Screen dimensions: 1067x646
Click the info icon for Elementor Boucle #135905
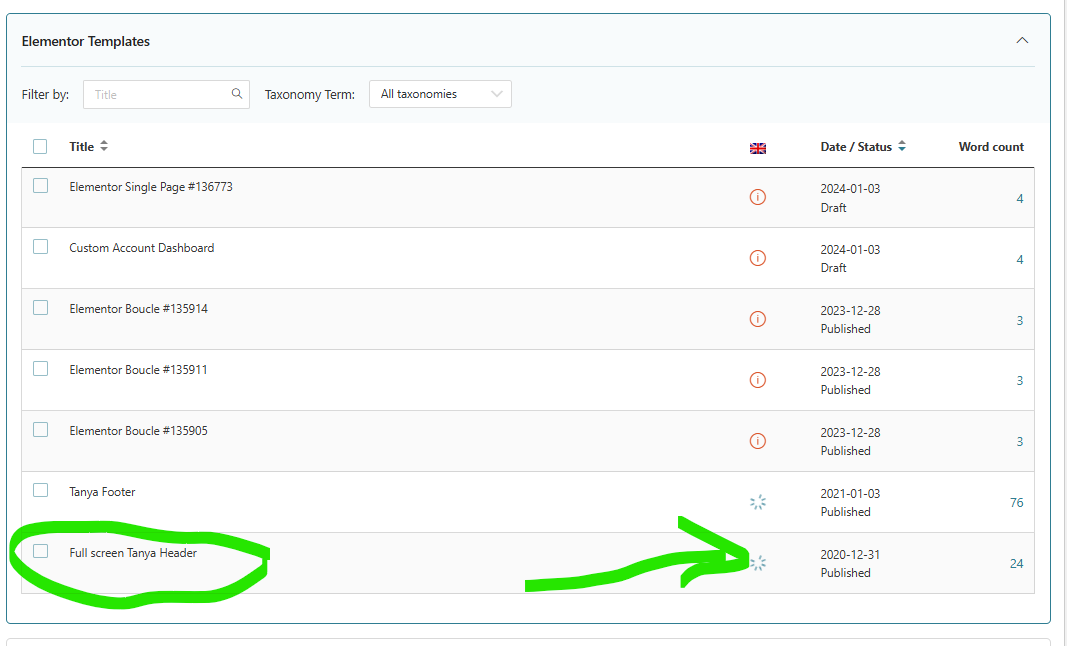757,441
